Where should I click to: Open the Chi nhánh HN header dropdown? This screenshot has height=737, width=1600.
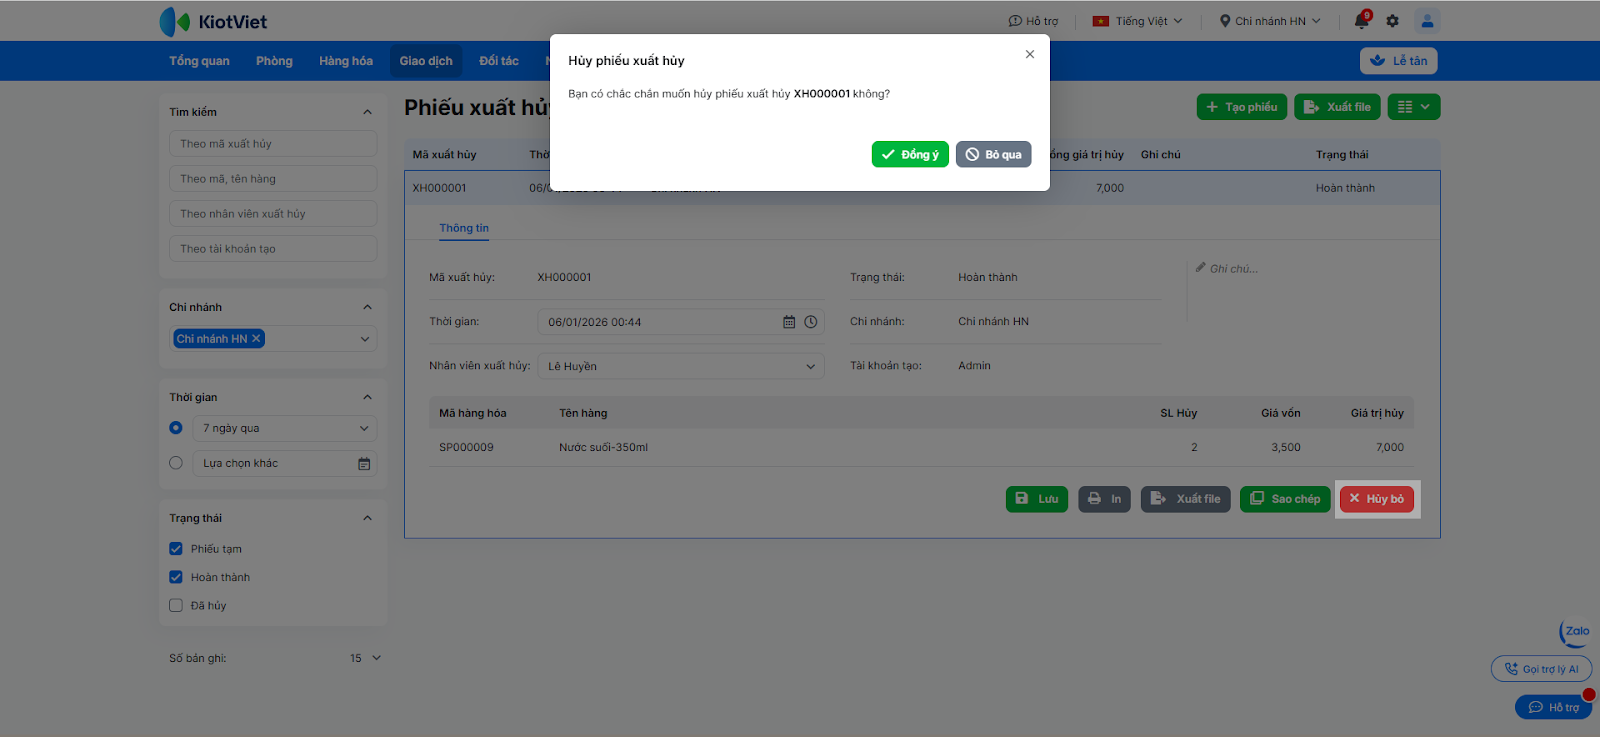pyautogui.click(x=1270, y=21)
